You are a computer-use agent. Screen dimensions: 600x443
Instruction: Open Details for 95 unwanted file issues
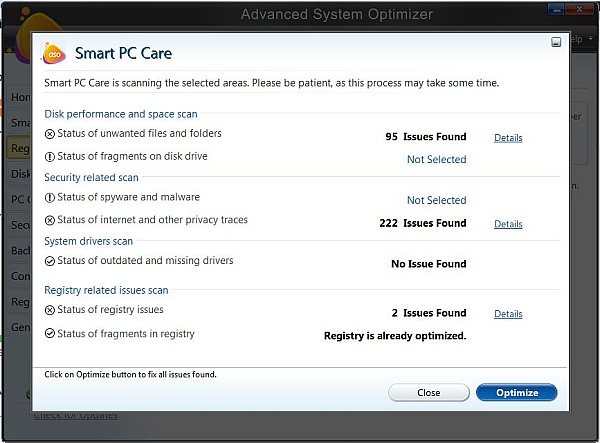pos(508,138)
